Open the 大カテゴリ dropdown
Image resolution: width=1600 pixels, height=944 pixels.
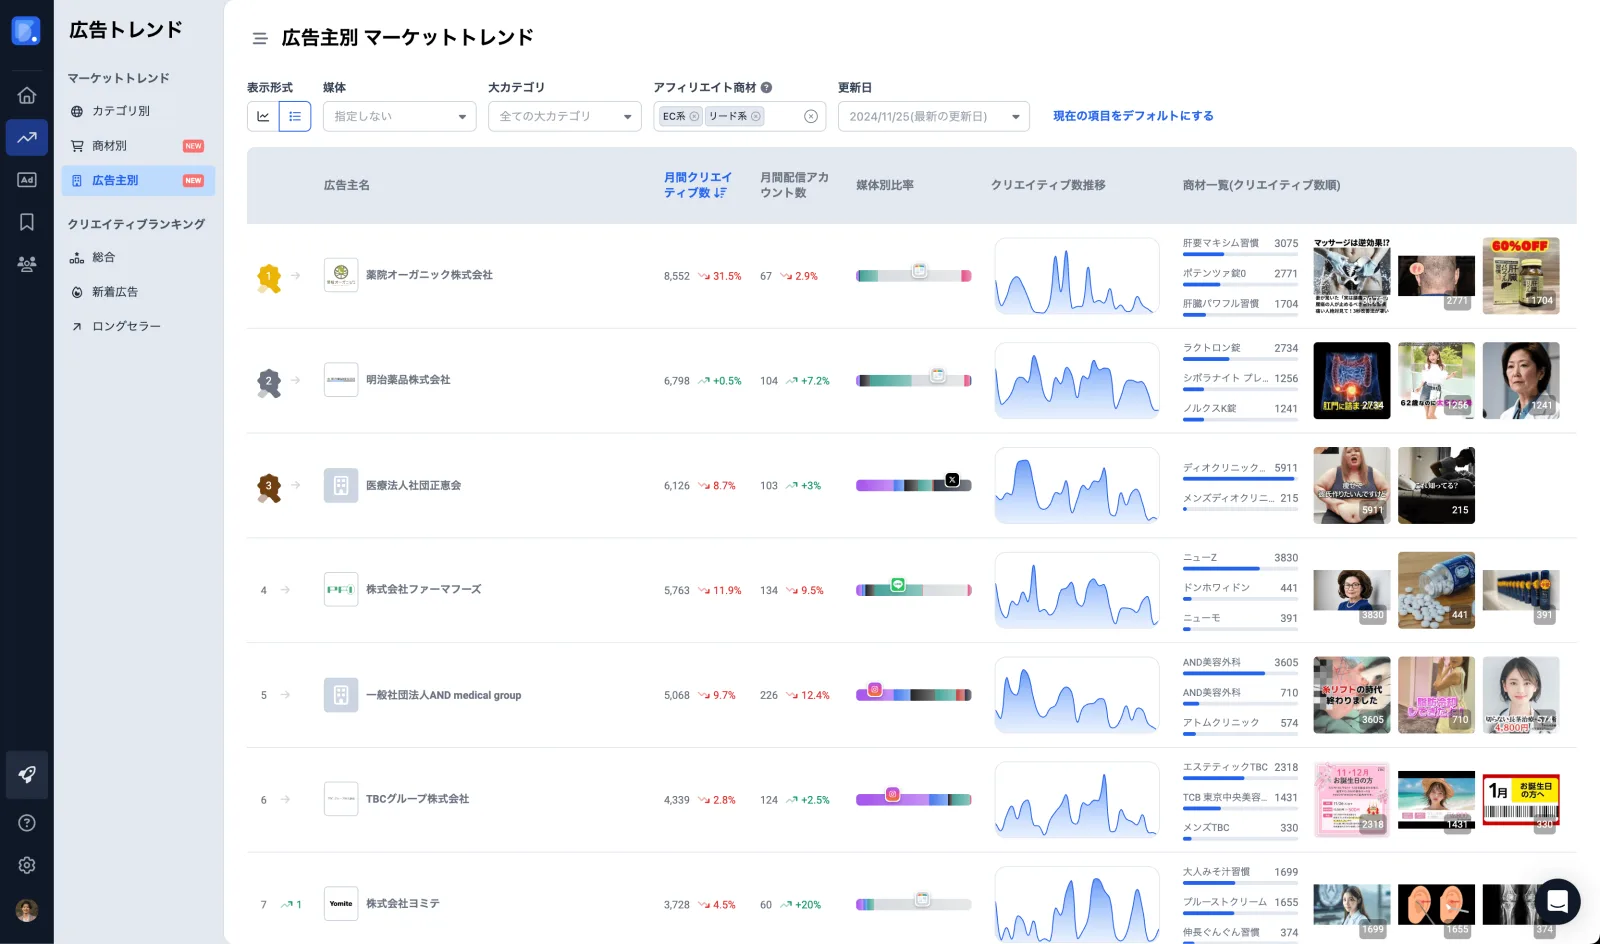point(564,117)
